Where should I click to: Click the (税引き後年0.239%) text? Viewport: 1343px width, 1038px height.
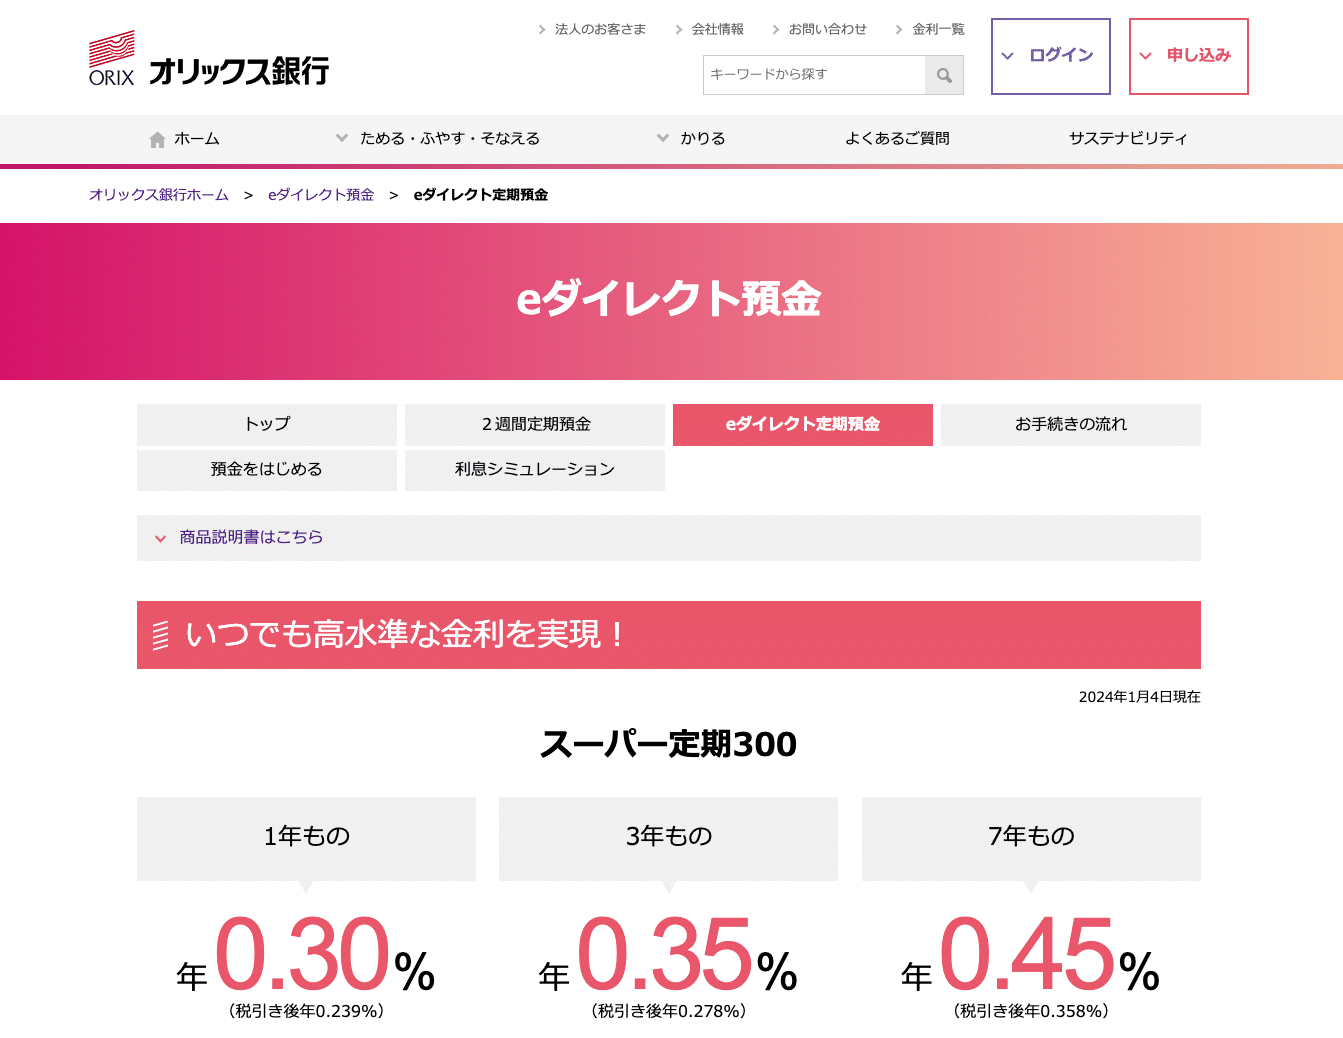[306, 1011]
